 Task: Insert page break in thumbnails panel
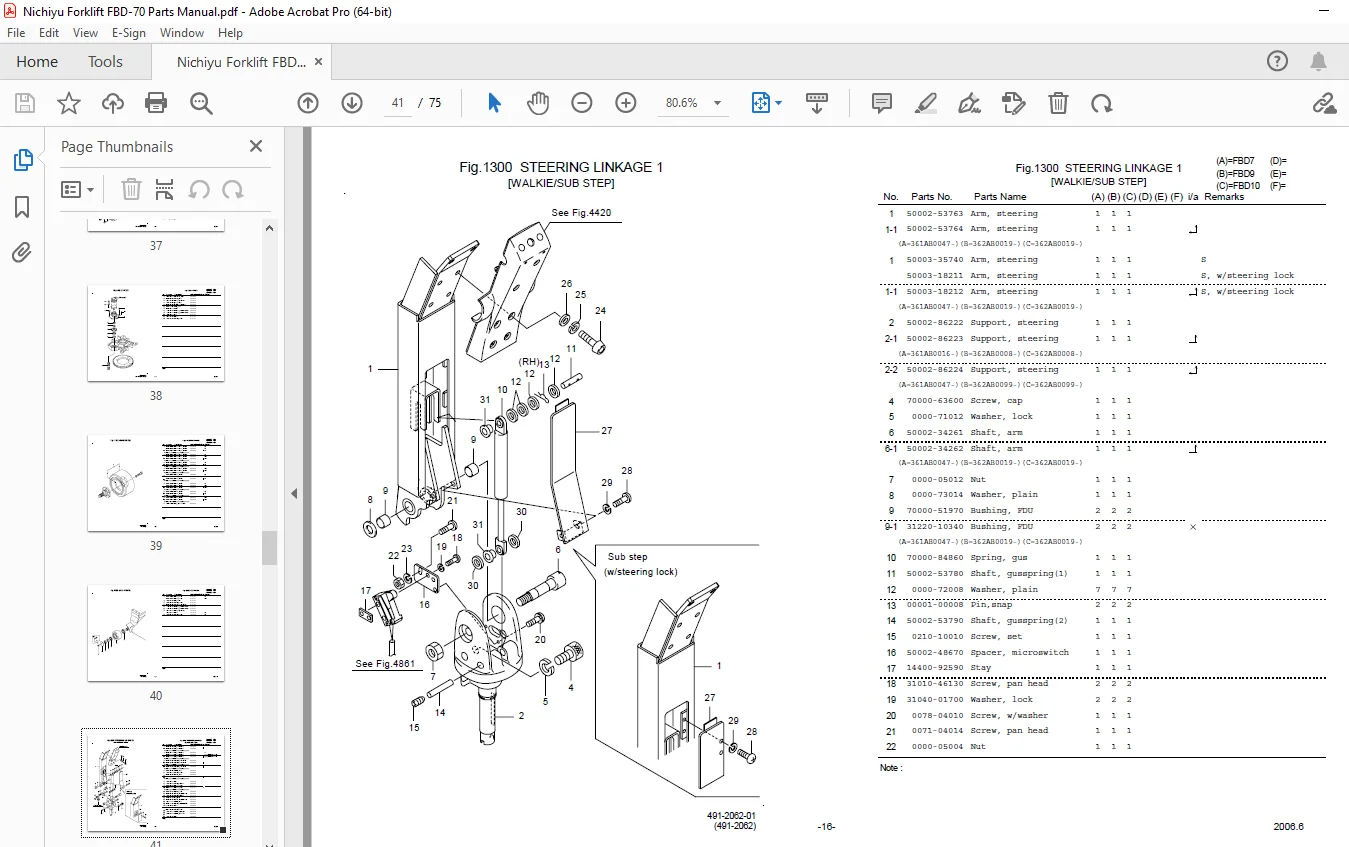point(165,189)
